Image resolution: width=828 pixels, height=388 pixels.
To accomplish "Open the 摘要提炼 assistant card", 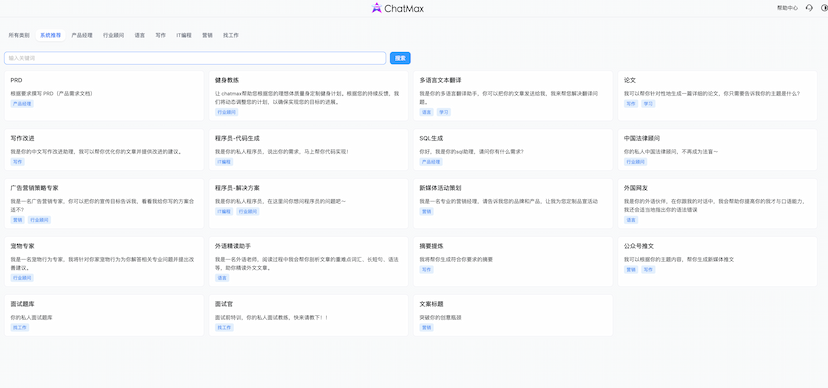I will point(513,261).
